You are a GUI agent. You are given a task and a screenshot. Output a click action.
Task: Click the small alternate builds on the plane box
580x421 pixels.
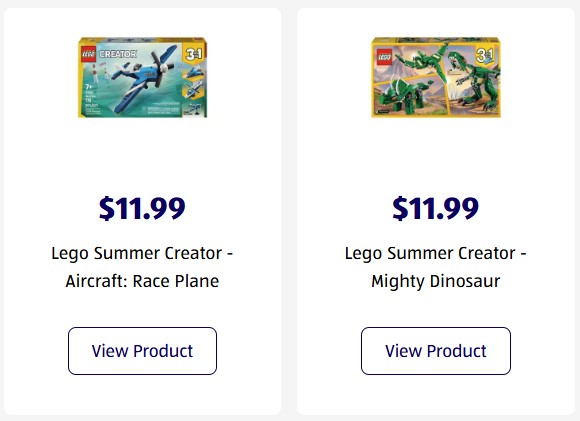[x=193, y=89]
